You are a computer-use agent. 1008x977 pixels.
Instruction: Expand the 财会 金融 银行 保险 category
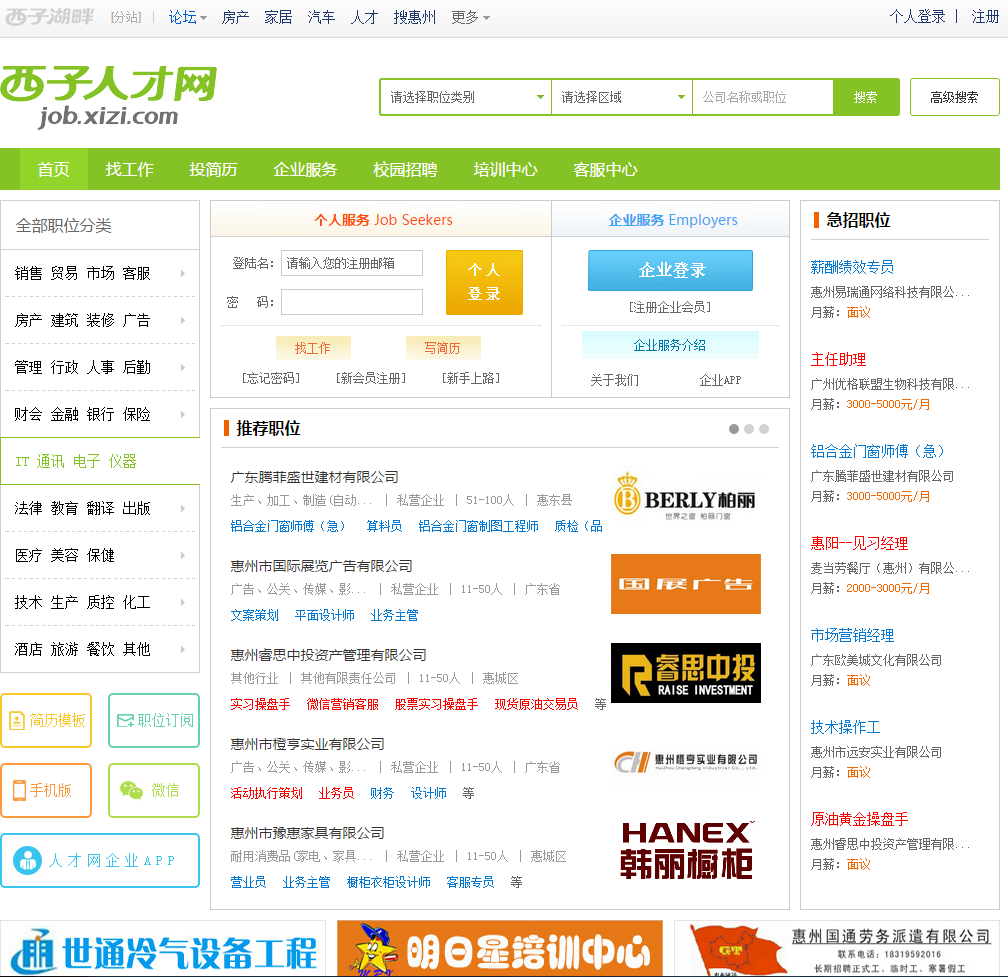tap(100, 414)
